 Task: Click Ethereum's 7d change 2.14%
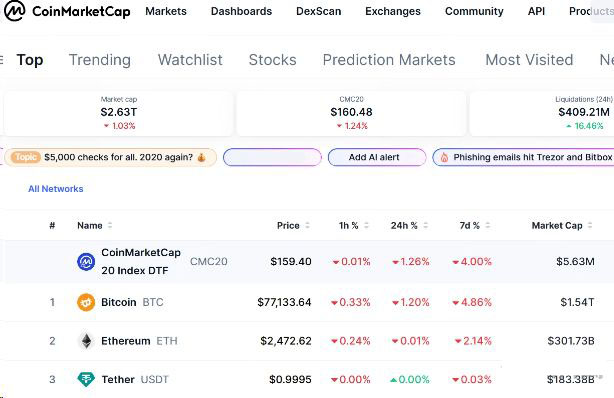click(x=473, y=341)
